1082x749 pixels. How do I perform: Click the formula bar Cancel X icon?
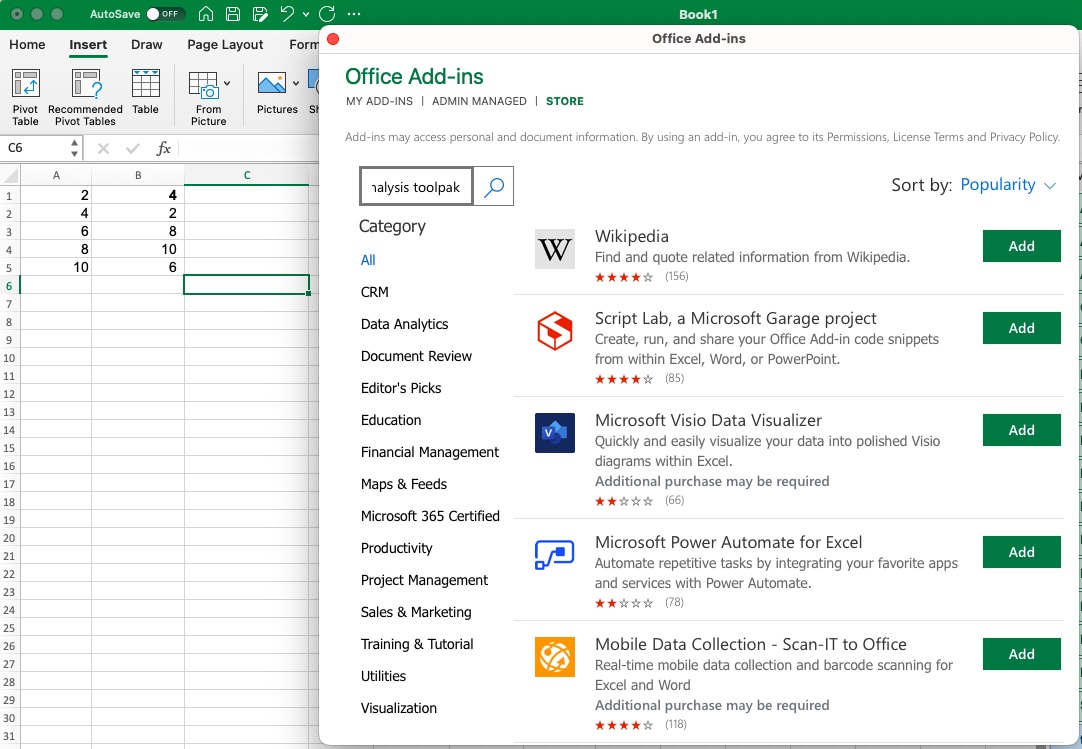click(x=104, y=148)
